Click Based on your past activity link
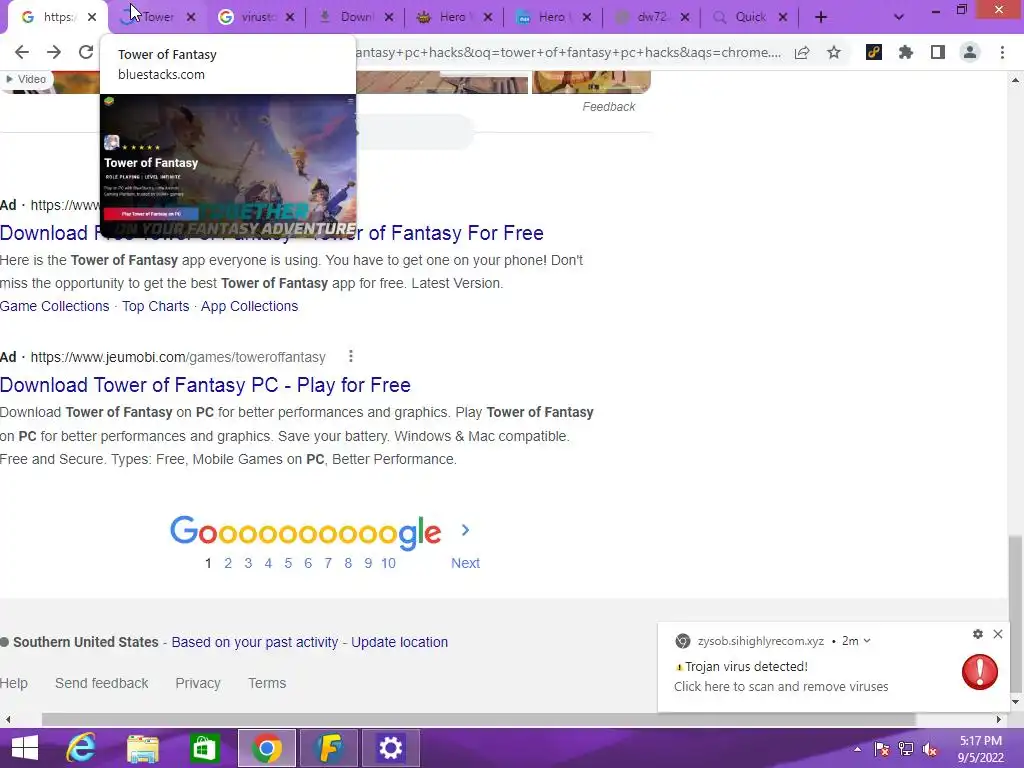1024x768 pixels. pos(255,642)
